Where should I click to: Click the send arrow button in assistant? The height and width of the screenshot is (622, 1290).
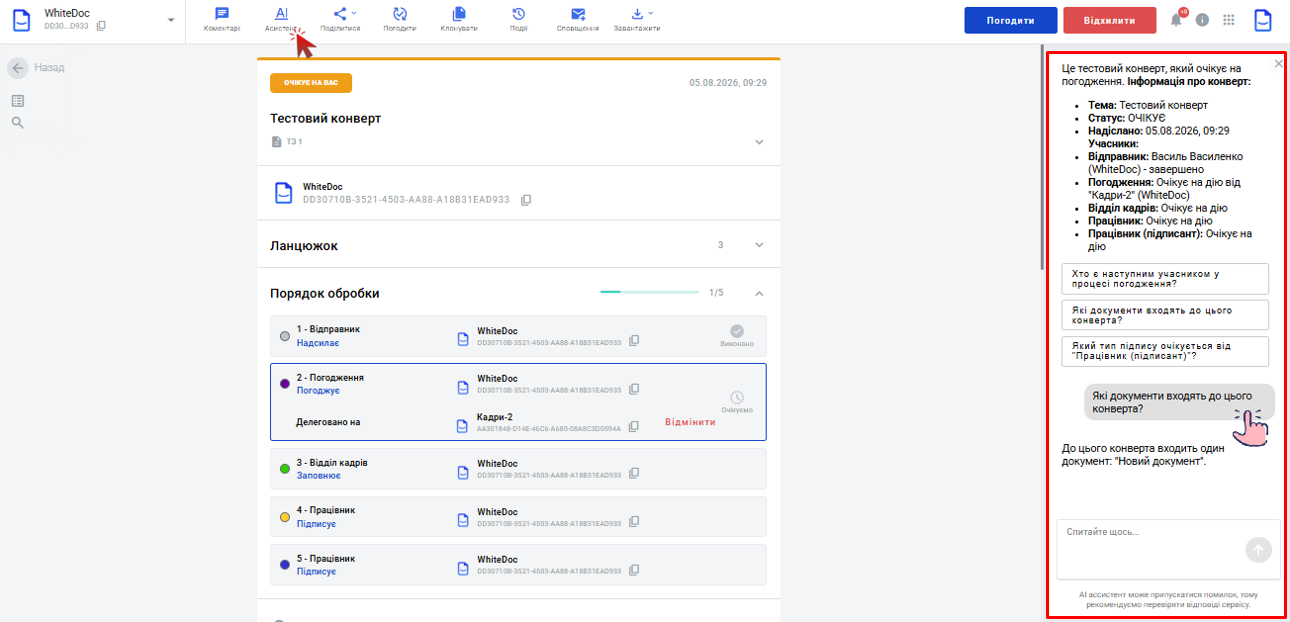1258,549
